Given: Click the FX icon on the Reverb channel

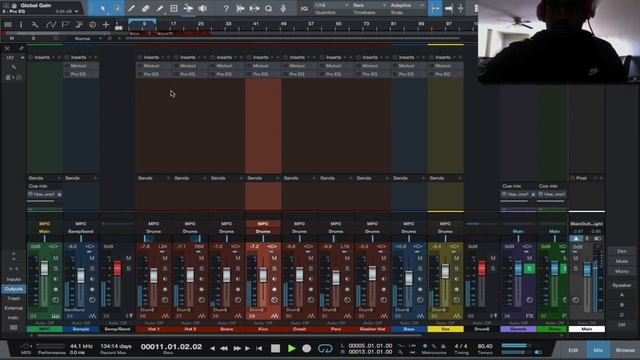Looking at the screenshot, I should [529, 316].
